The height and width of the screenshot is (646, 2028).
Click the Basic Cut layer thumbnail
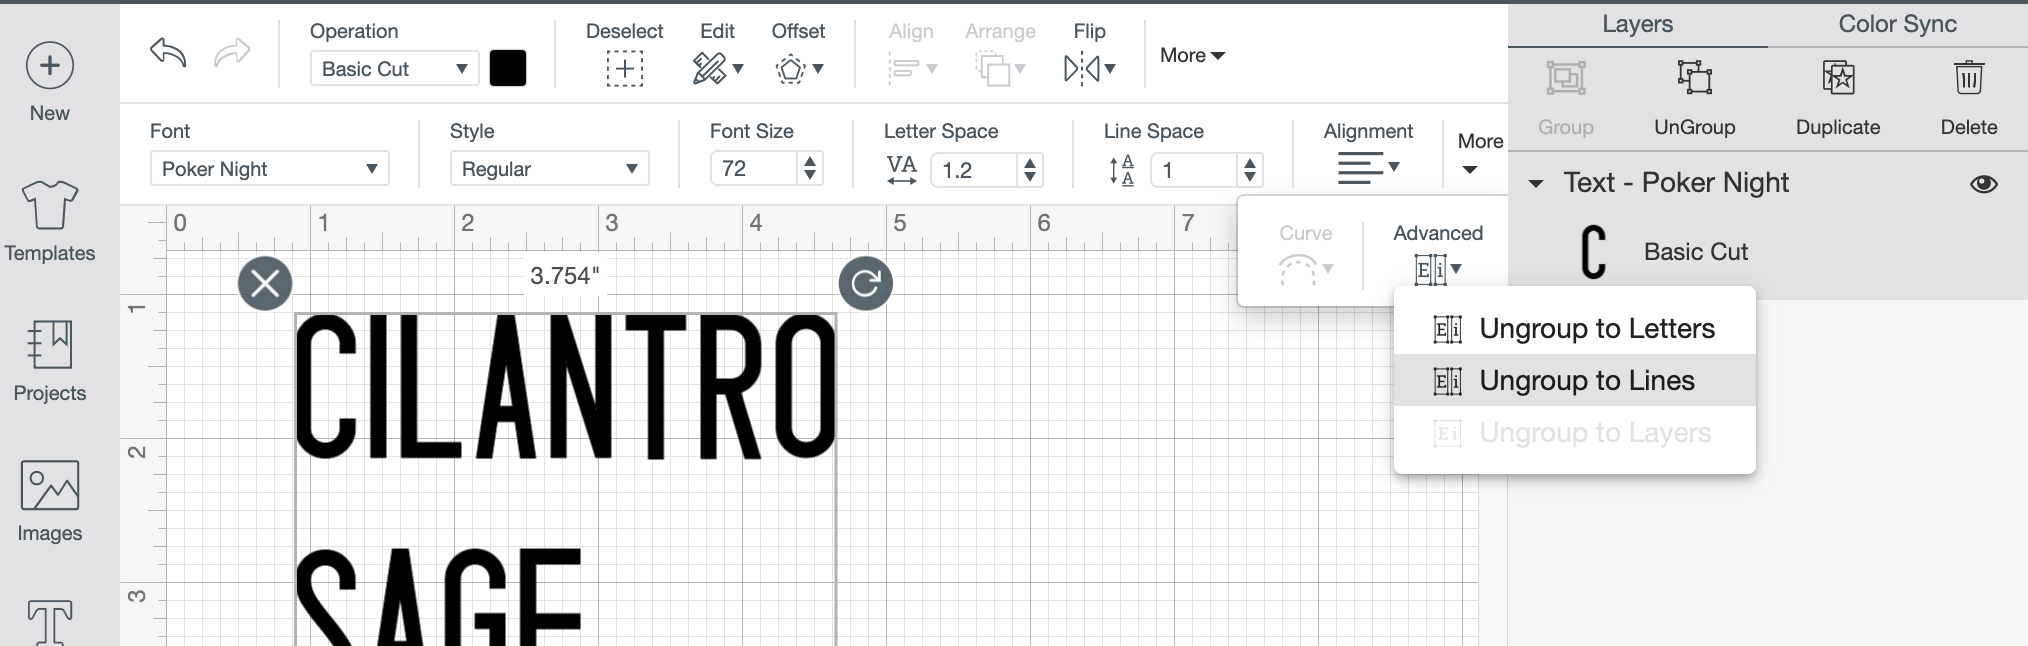[x=1594, y=251]
